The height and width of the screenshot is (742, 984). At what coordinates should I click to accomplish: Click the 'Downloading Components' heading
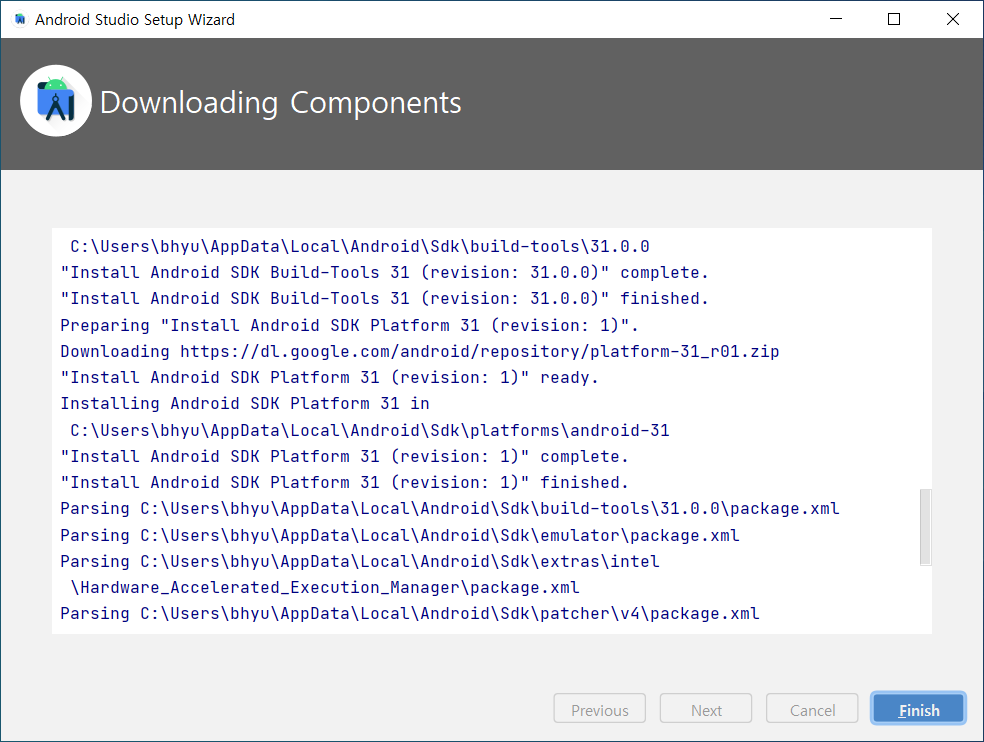281,103
